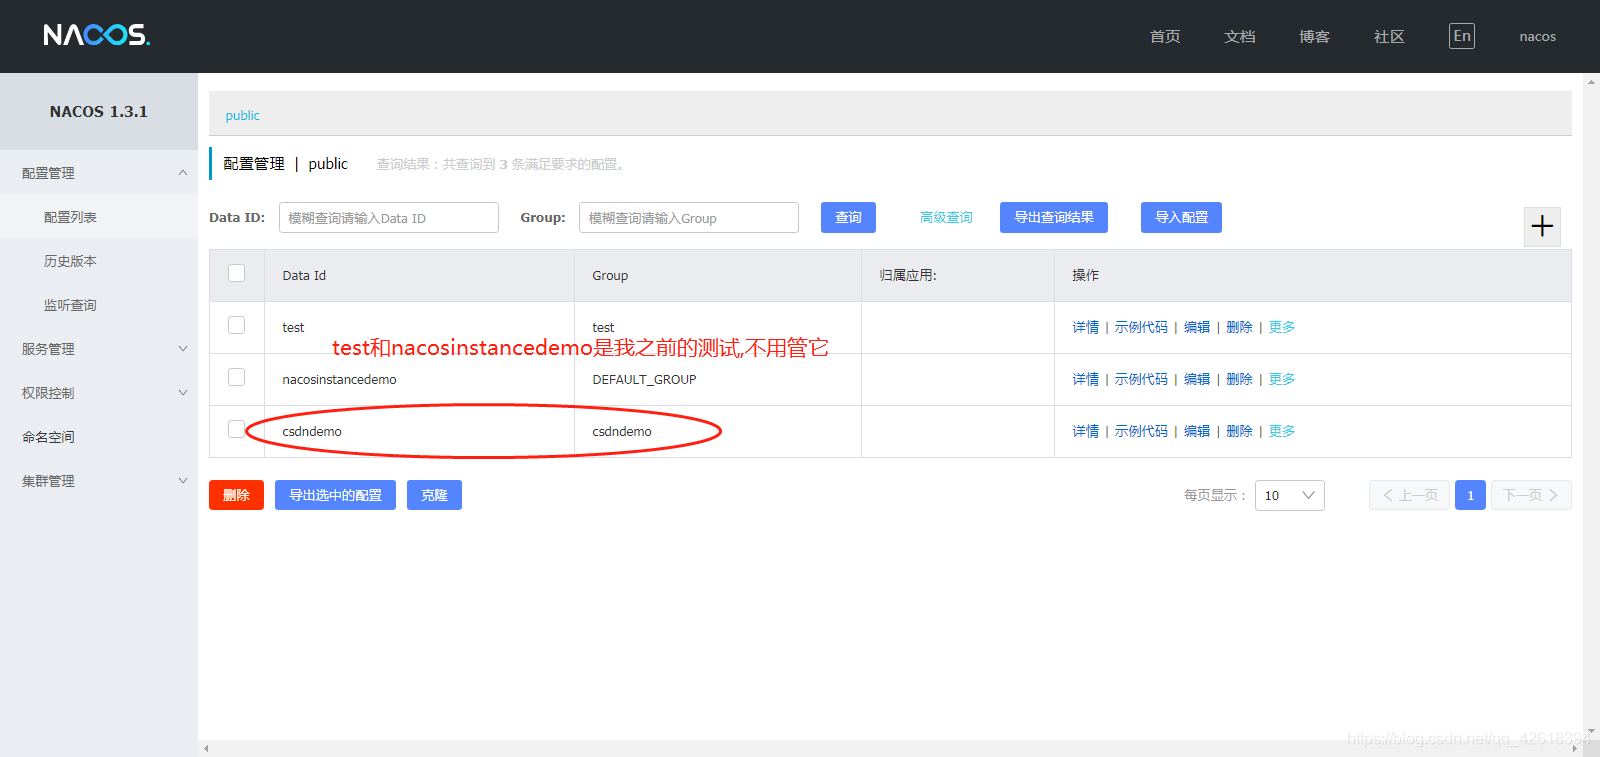Expand the 权限控制 sidebar section
This screenshot has width=1600, height=757.
pyautogui.click(x=99, y=393)
